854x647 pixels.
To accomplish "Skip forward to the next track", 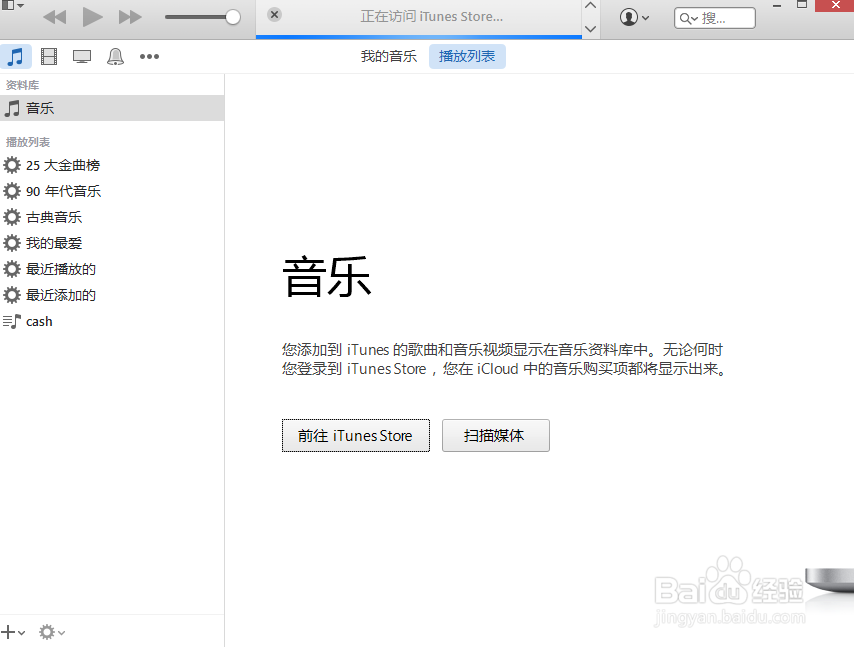I will point(130,17).
